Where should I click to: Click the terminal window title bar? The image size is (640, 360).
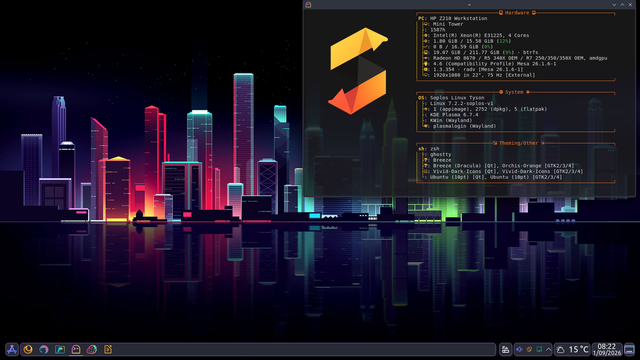point(469,4)
